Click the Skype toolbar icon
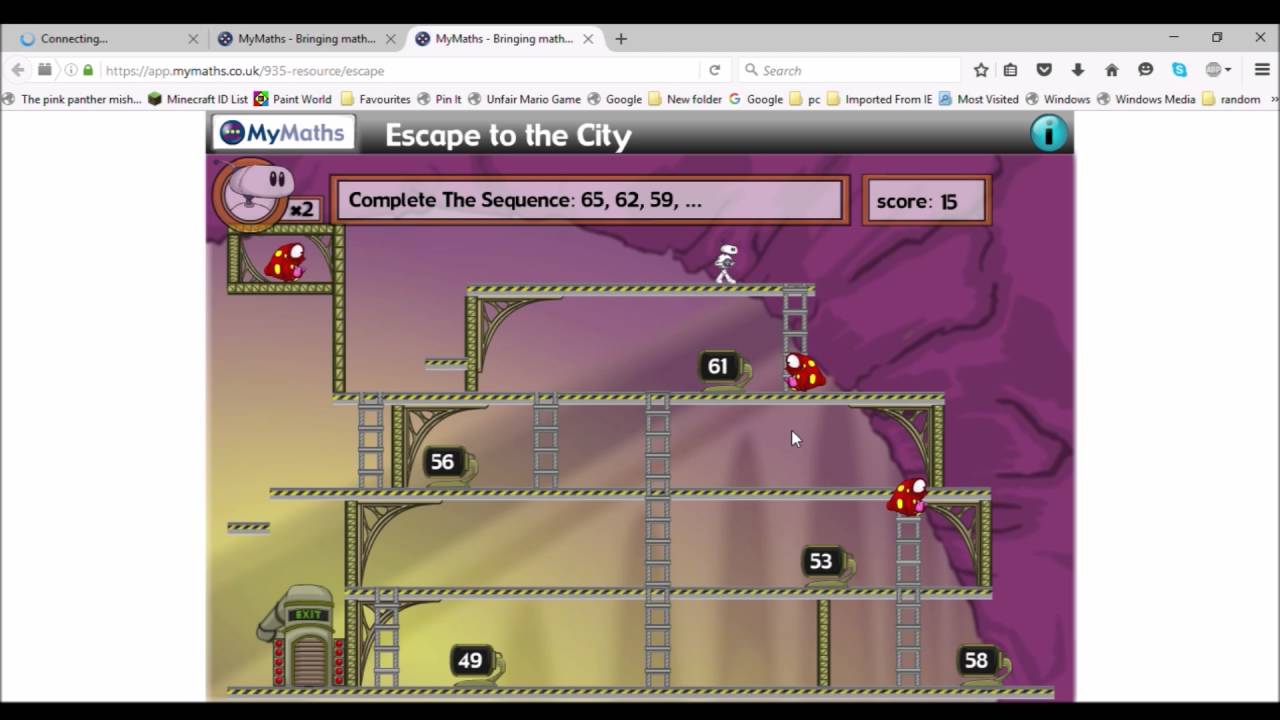This screenshot has height=720, width=1280. [x=1180, y=70]
